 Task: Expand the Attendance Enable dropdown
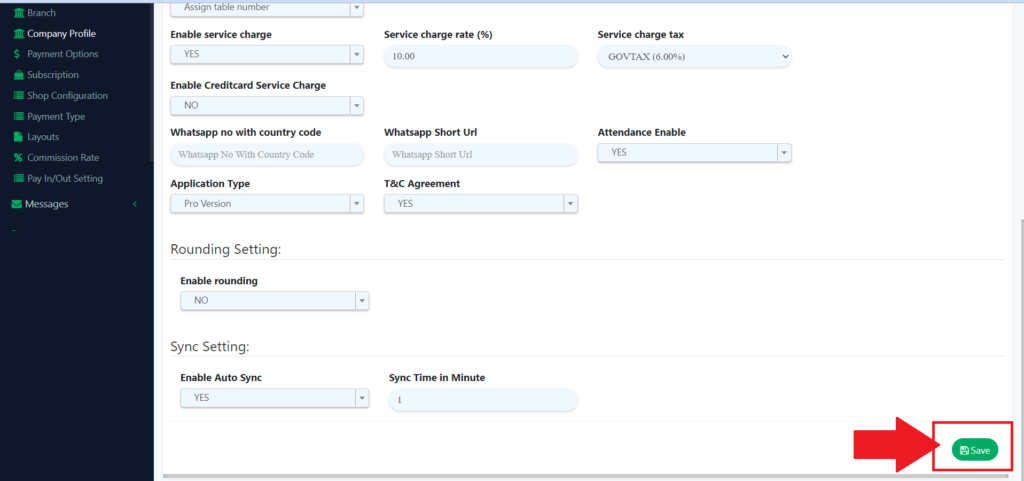point(694,153)
